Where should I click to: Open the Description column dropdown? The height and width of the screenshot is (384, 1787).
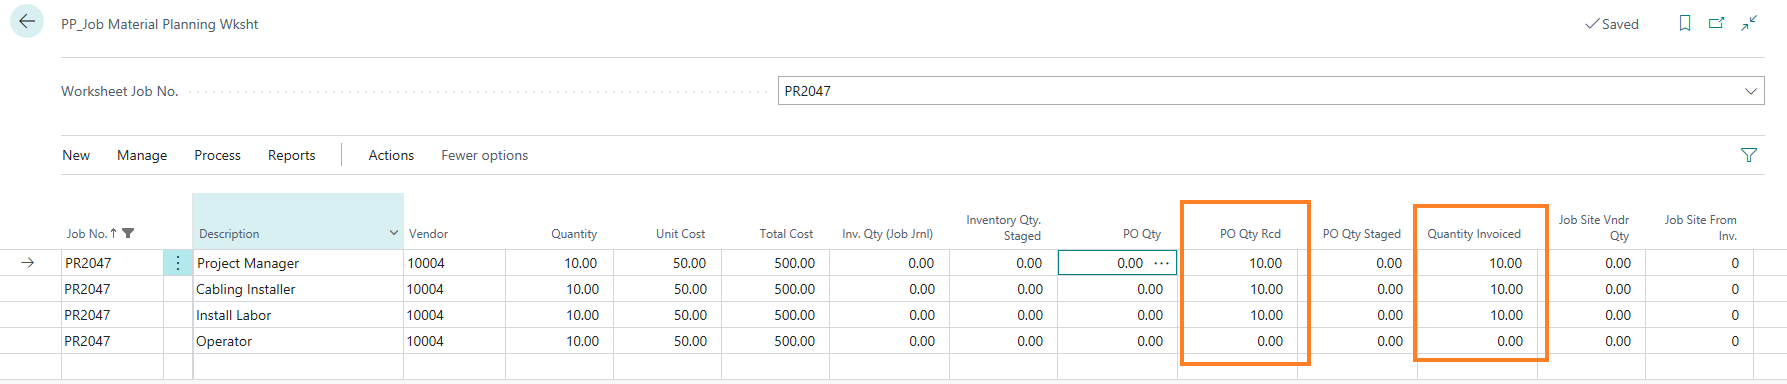click(x=394, y=233)
